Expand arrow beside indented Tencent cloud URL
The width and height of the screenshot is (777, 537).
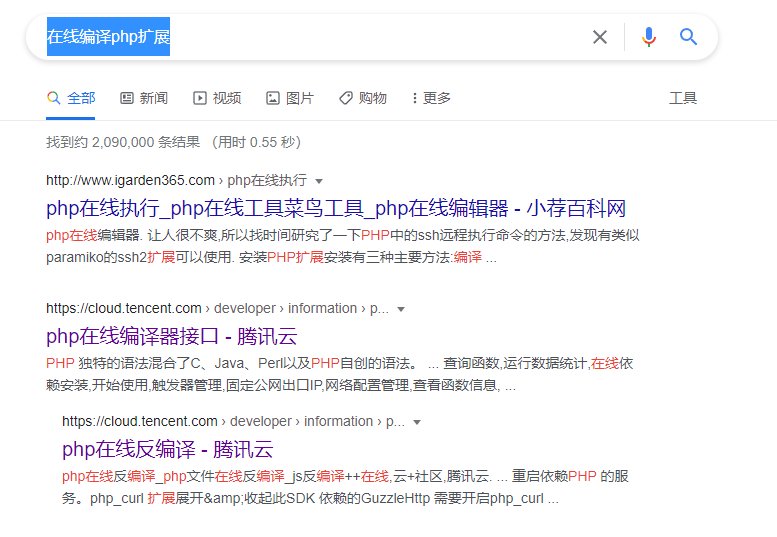(x=416, y=422)
